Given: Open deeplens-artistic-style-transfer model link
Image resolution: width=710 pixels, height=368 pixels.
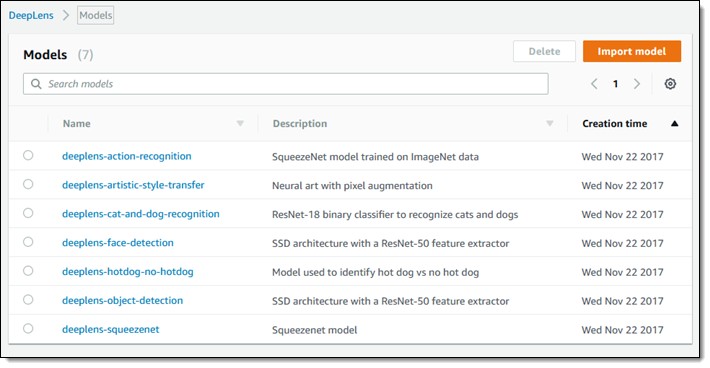Looking at the screenshot, I should (x=133, y=185).
